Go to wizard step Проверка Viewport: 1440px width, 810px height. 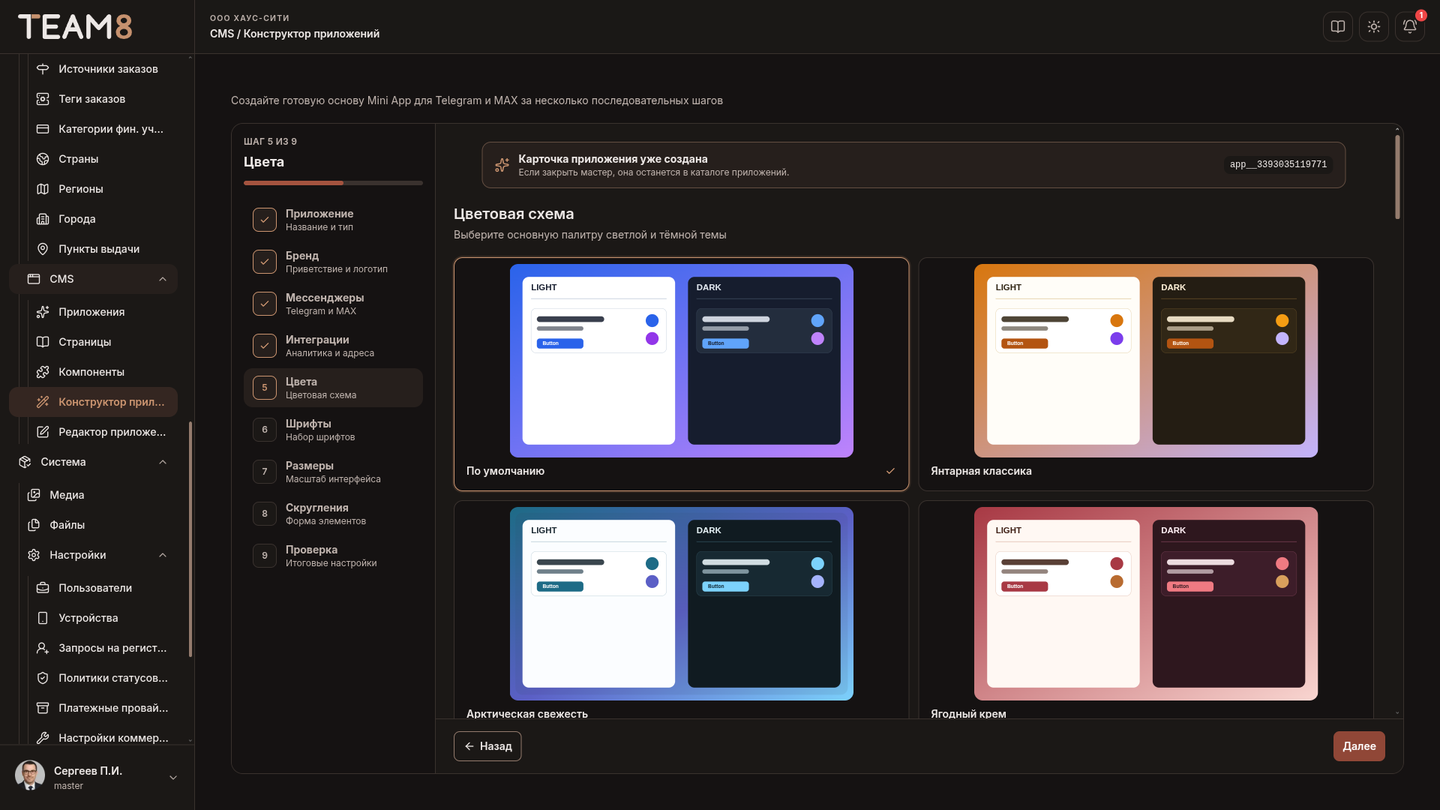[x=333, y=556]
